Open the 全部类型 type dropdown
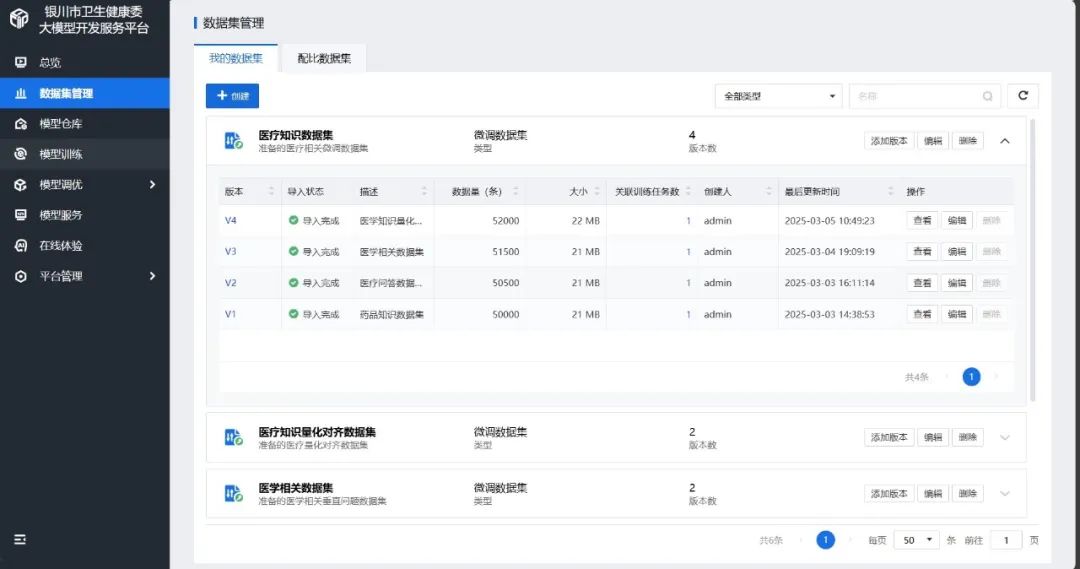 tap(778, 96)
